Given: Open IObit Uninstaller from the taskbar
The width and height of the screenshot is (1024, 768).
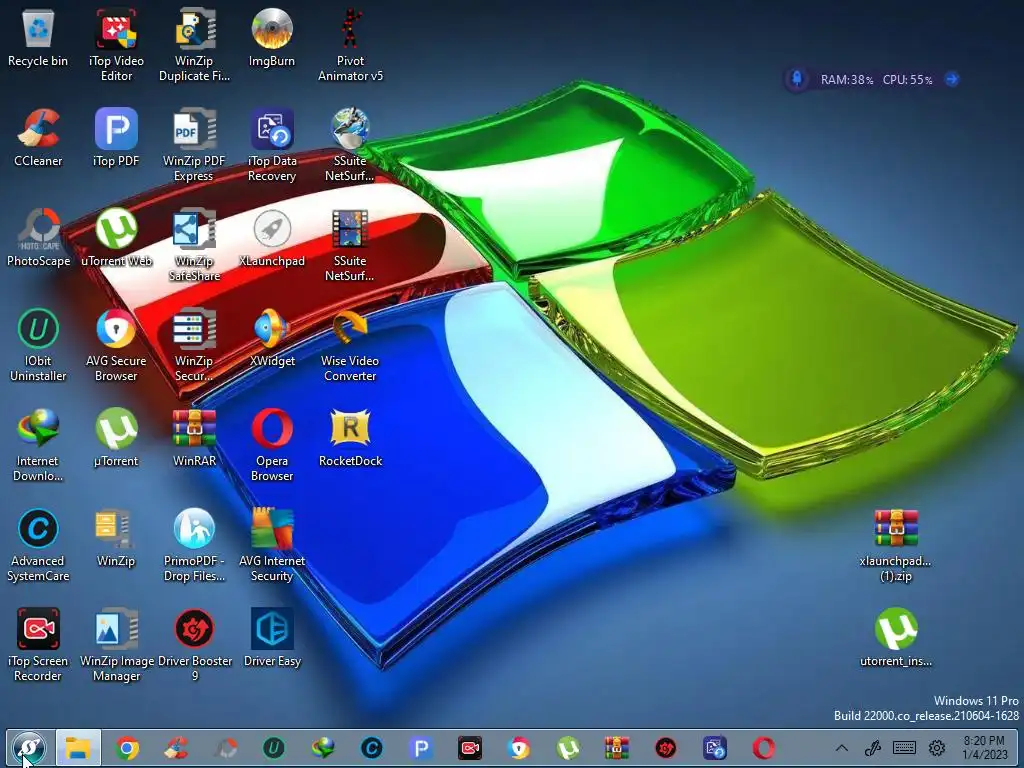Looking at the screenshot, I should (x=274, y=748).
